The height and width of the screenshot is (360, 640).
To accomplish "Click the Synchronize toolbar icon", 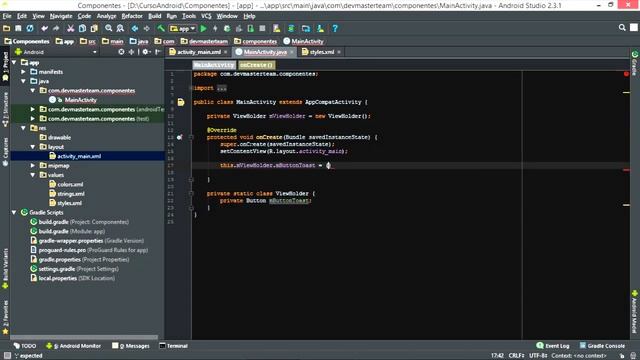I will pyautogui.click(x=30, y=29).
